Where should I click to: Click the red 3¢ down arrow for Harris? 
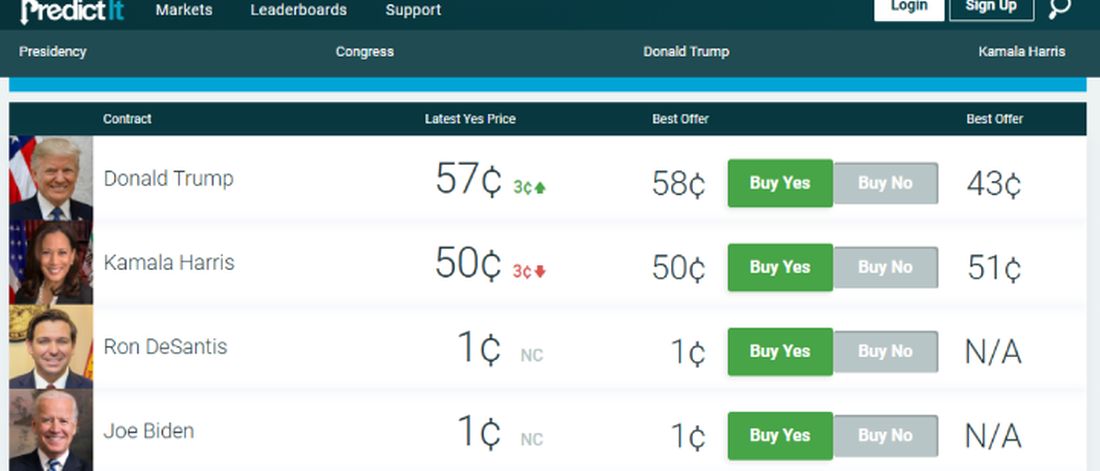click(530, 272)
